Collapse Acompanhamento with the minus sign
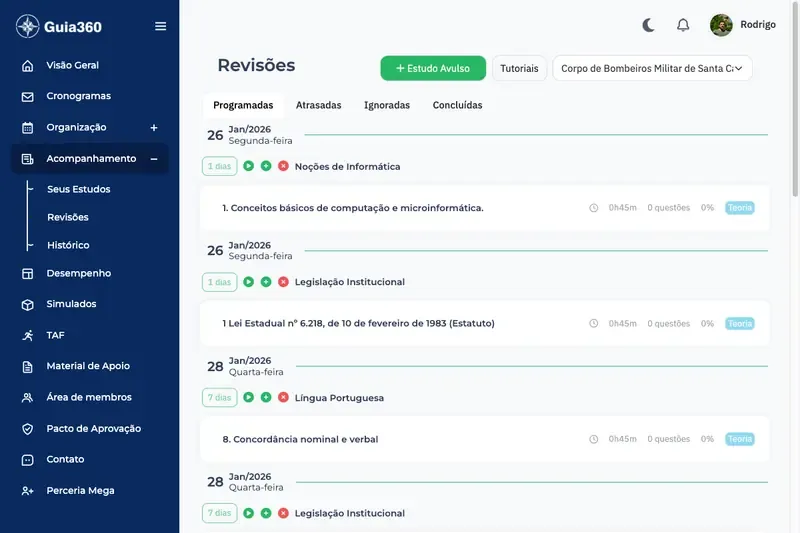Viewport: 800px width, 533px height. [x=154, y=159]
